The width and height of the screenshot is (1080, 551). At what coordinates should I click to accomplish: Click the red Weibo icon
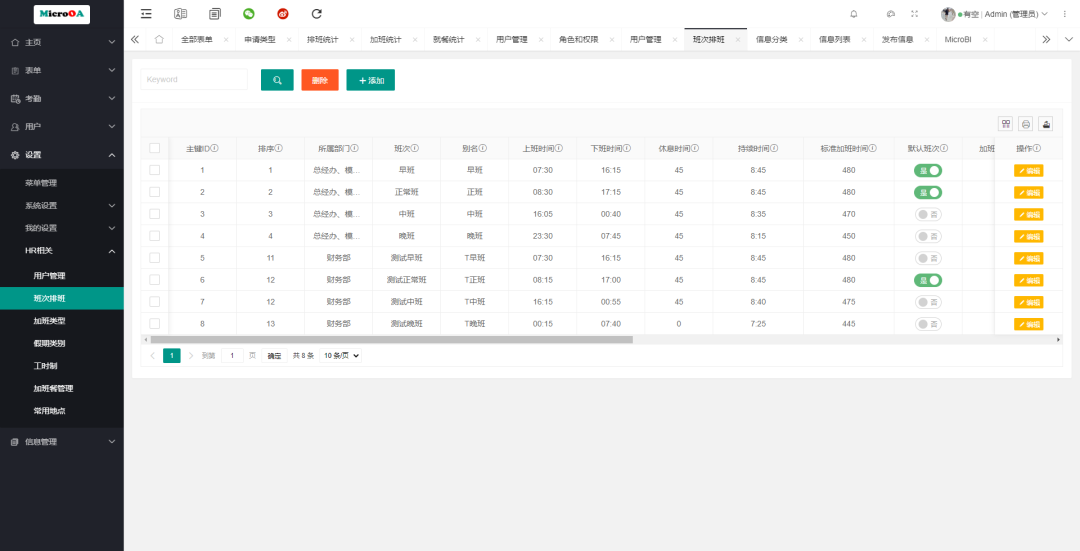point(282,14)
